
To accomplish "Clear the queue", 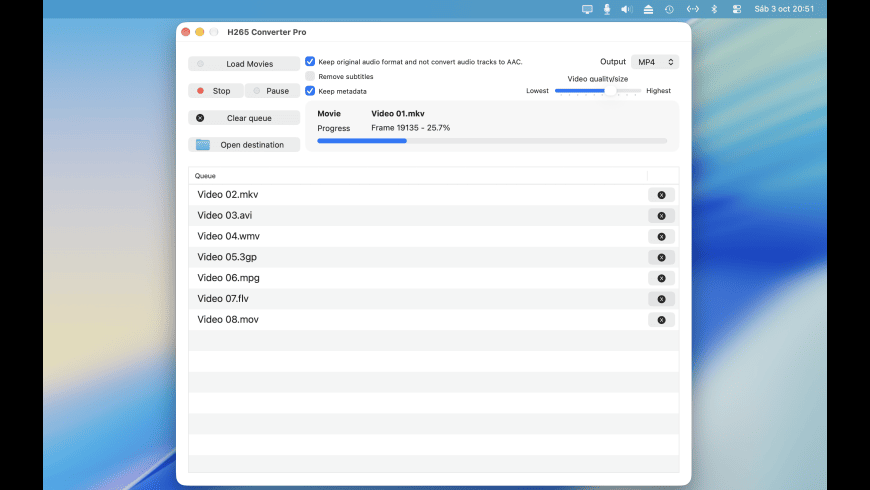I will click(x=244, y=118).
